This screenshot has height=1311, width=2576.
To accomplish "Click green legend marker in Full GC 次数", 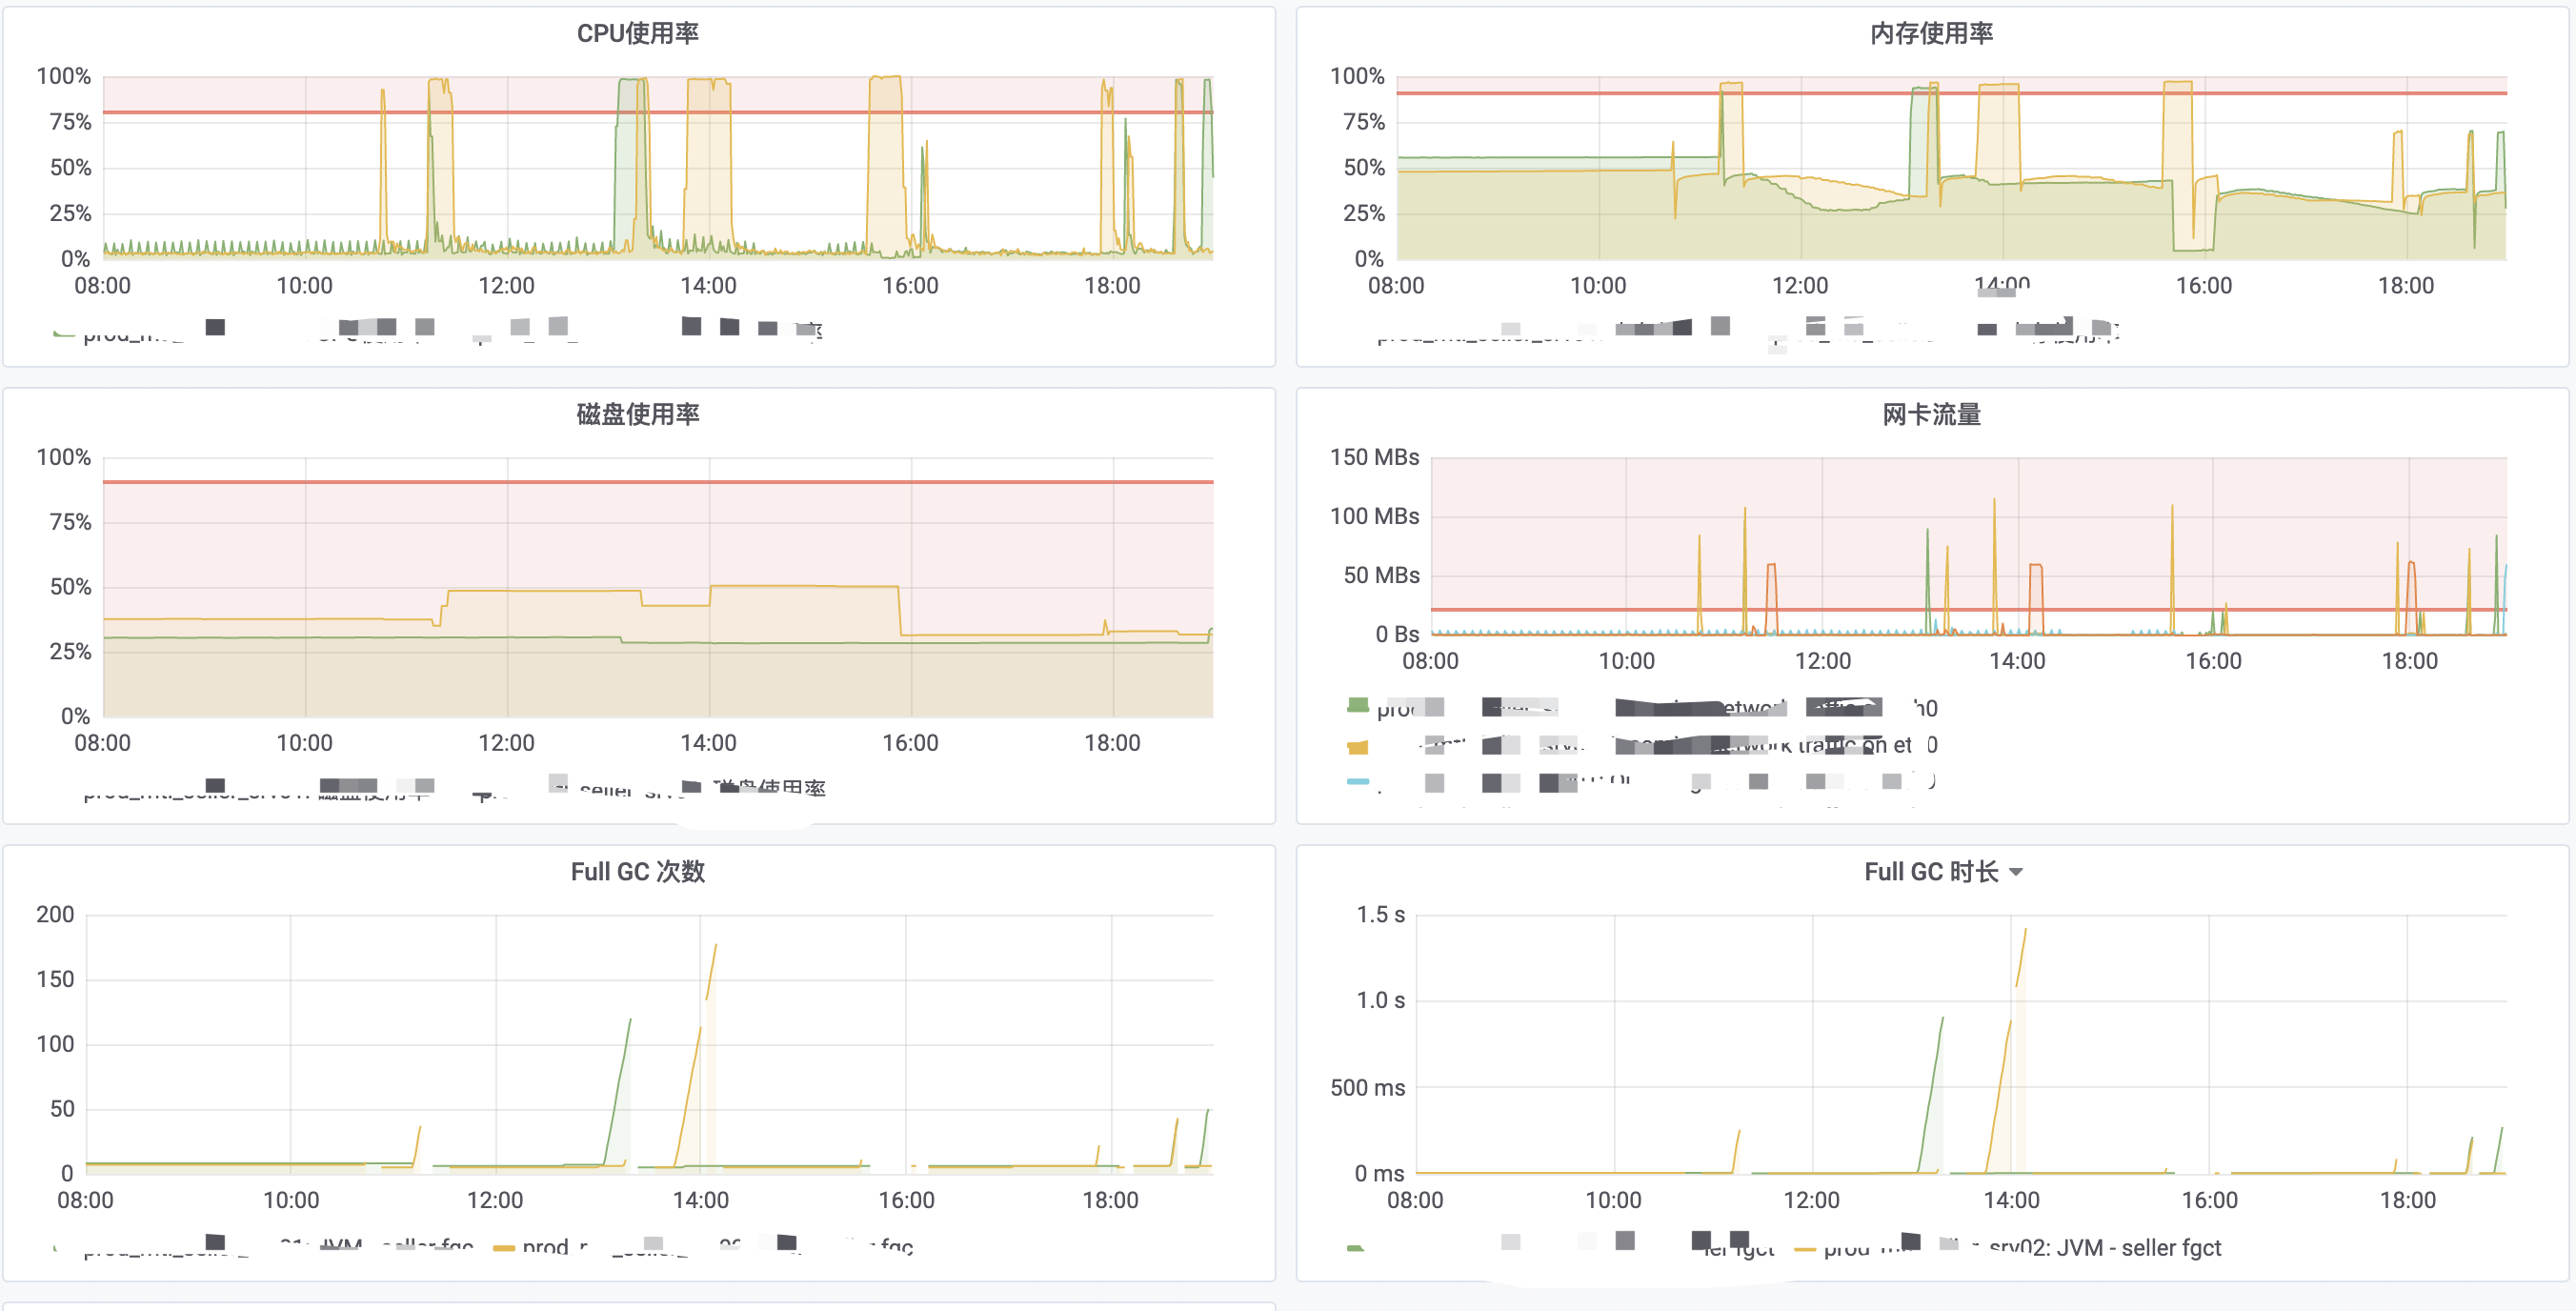I will pyautogui.click(x=58, y=1247).
